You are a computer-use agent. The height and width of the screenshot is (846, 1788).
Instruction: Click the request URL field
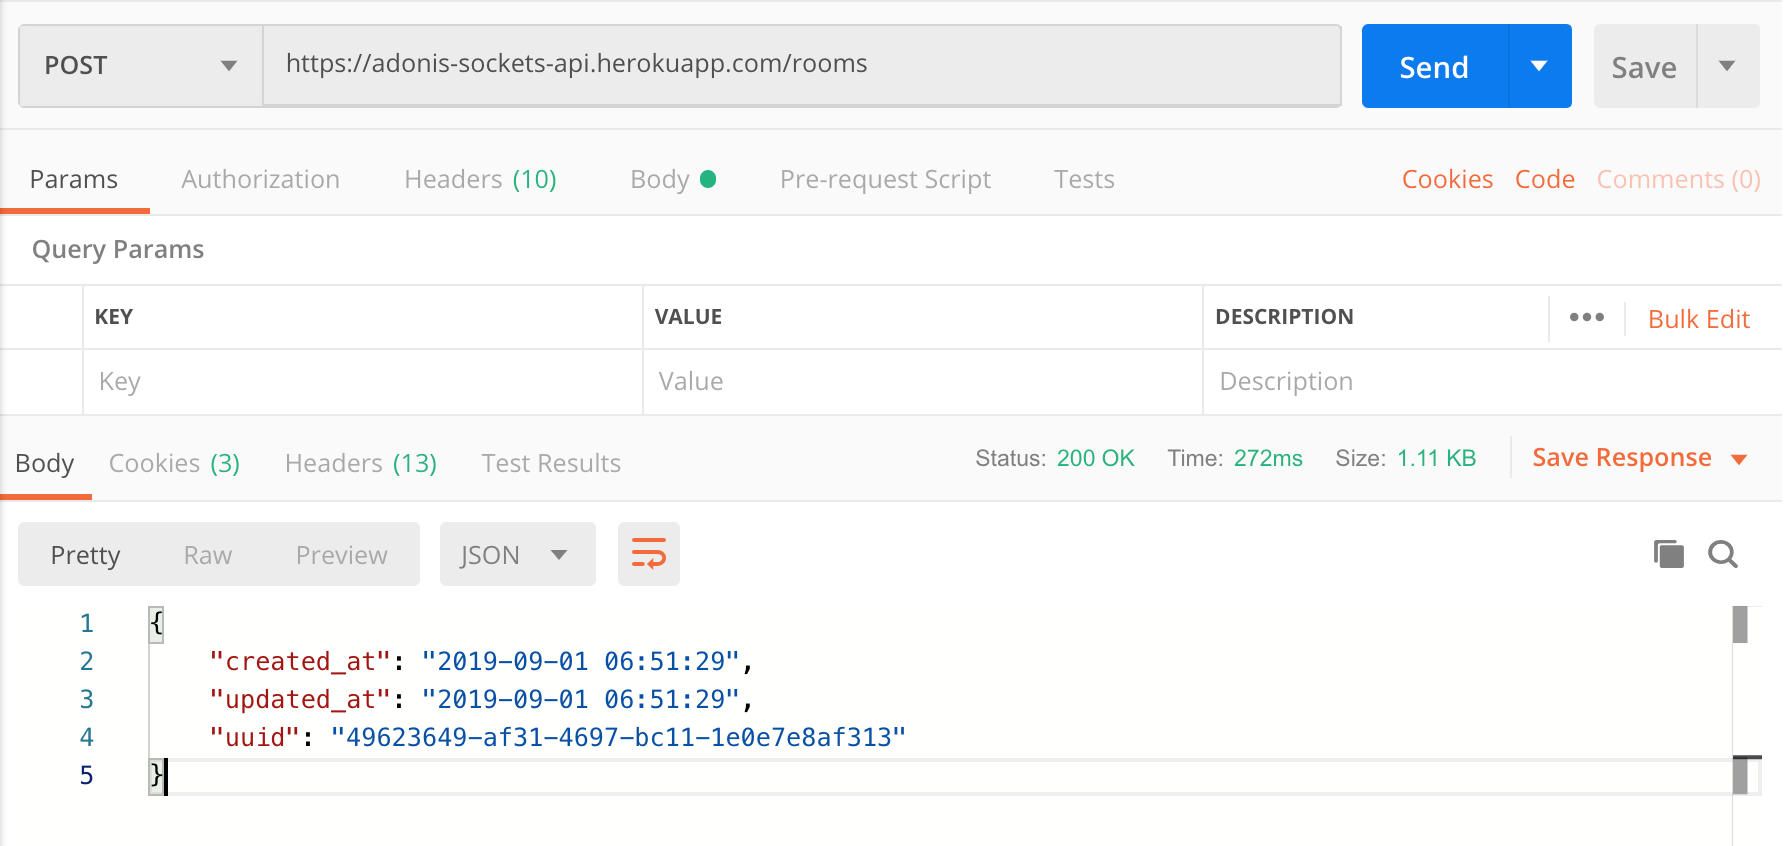point(800,65)
